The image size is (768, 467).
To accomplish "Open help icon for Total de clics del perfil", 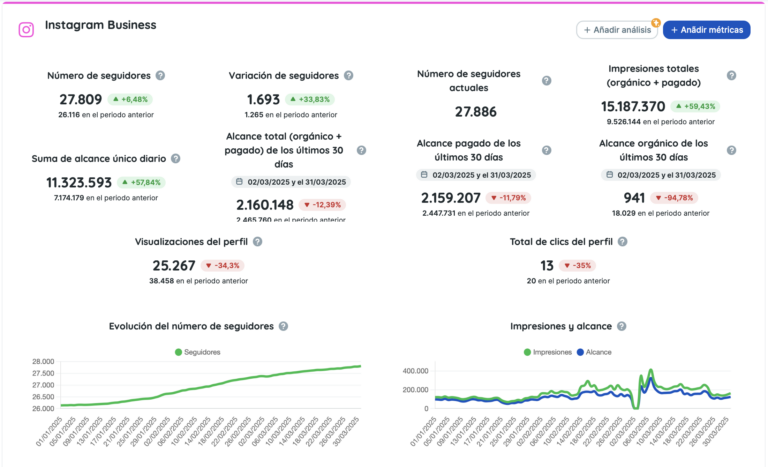I will [x=622, y=241].
